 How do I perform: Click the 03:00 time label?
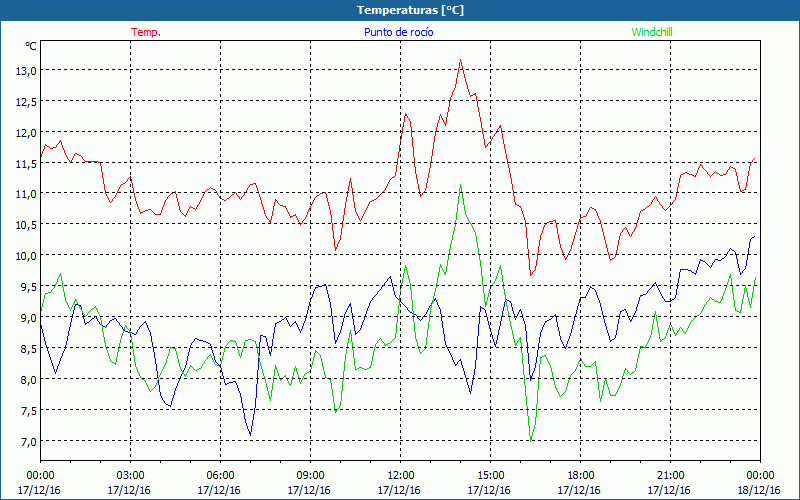130,476
